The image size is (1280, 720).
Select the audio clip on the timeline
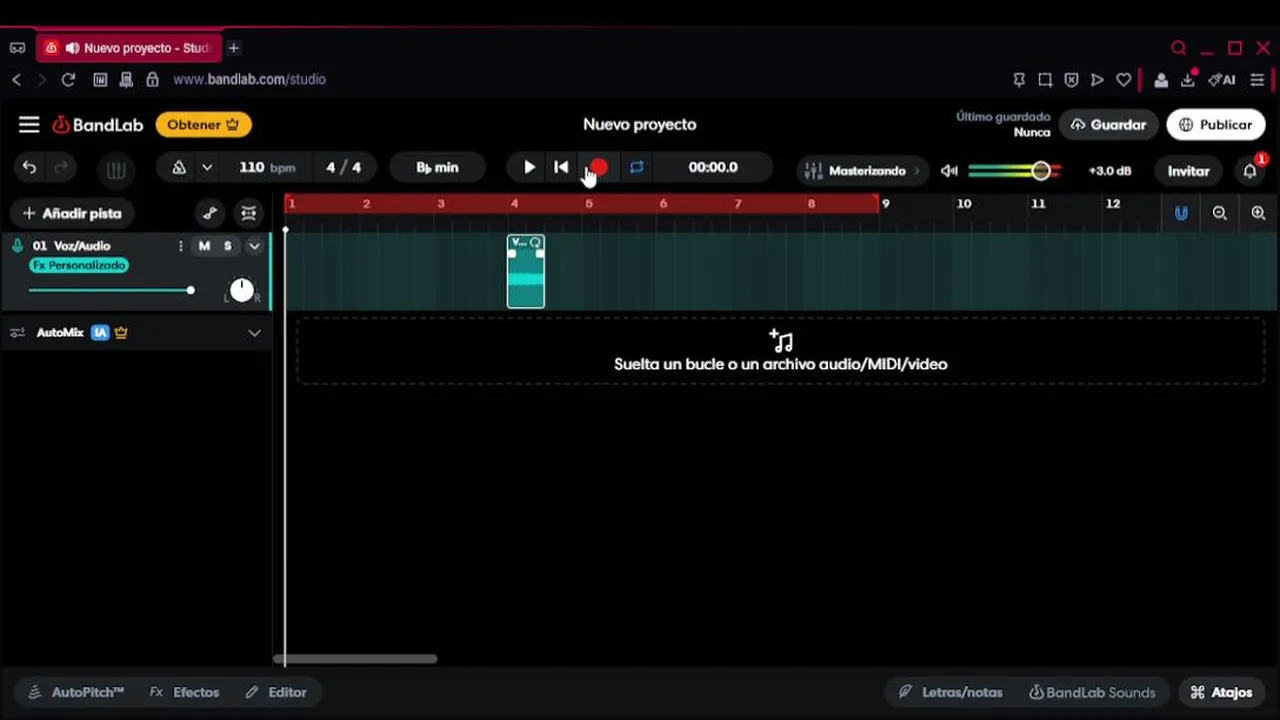(x=526, y=271)
